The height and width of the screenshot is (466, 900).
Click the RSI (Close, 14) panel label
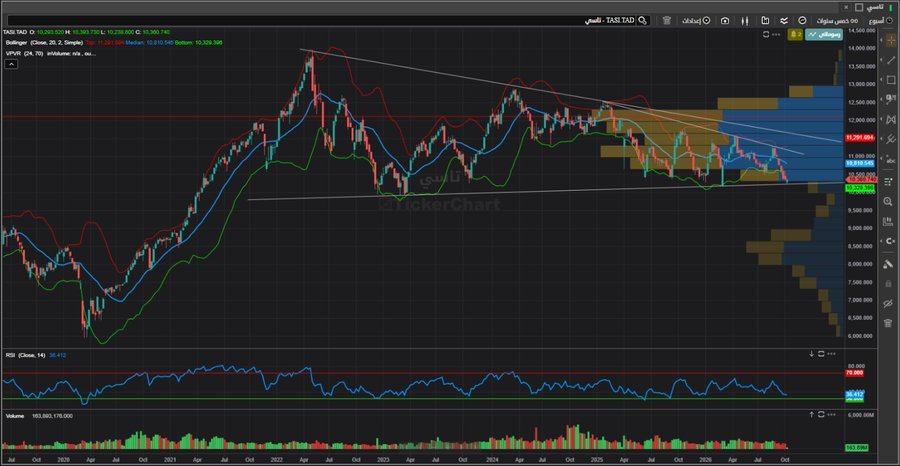coord(24,355)
